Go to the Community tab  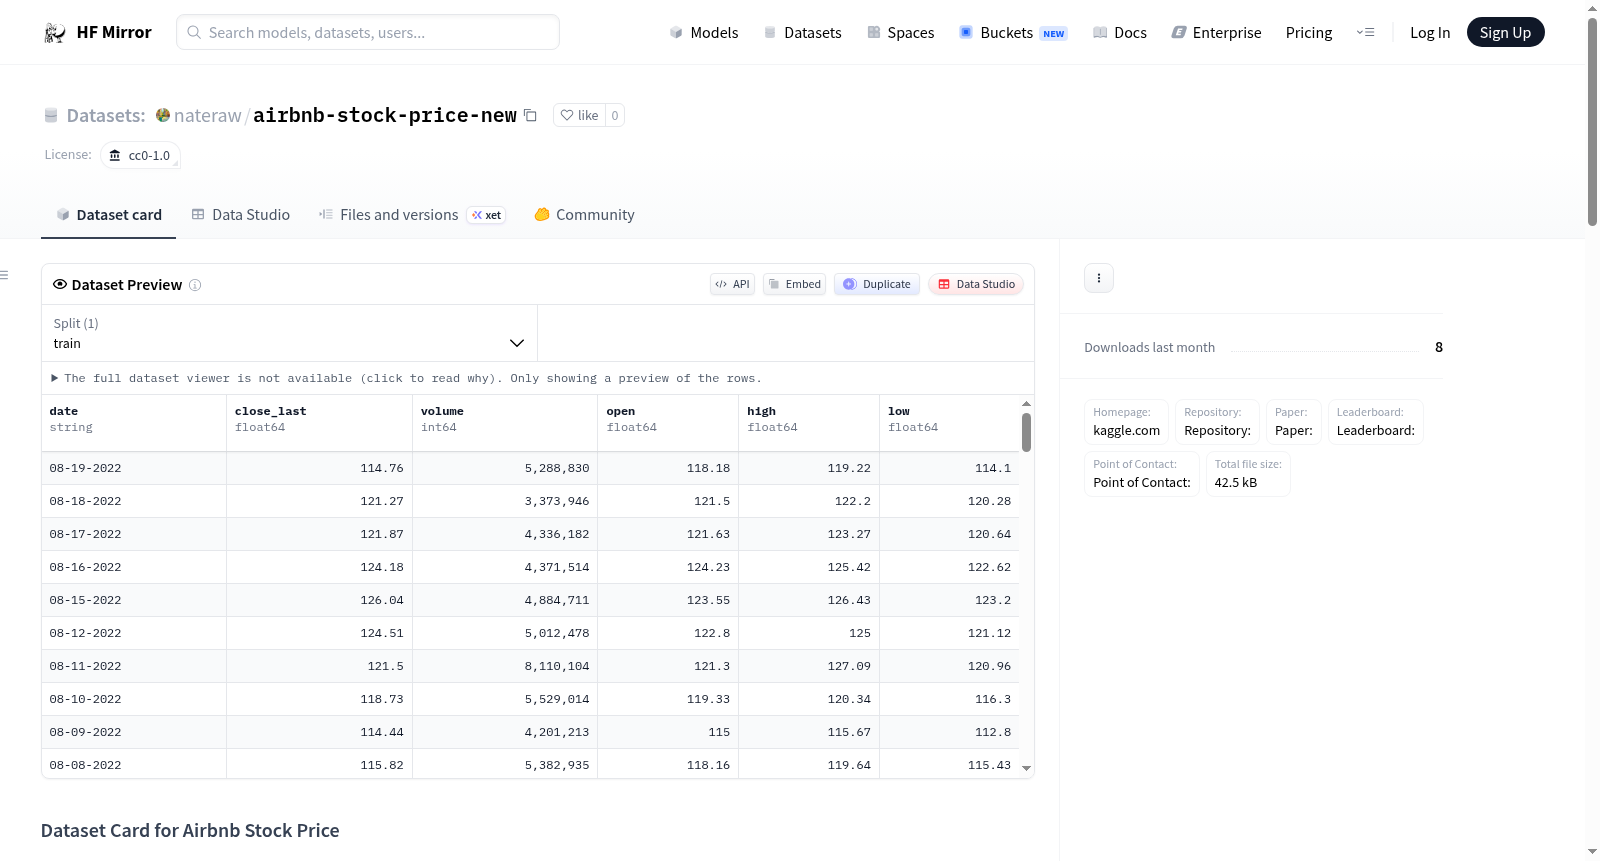click(585, 215)
